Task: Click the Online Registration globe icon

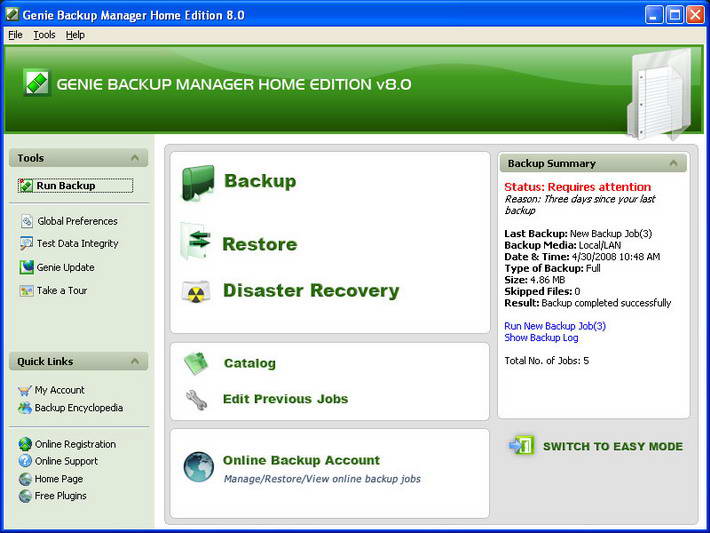Action: (25, 444)
